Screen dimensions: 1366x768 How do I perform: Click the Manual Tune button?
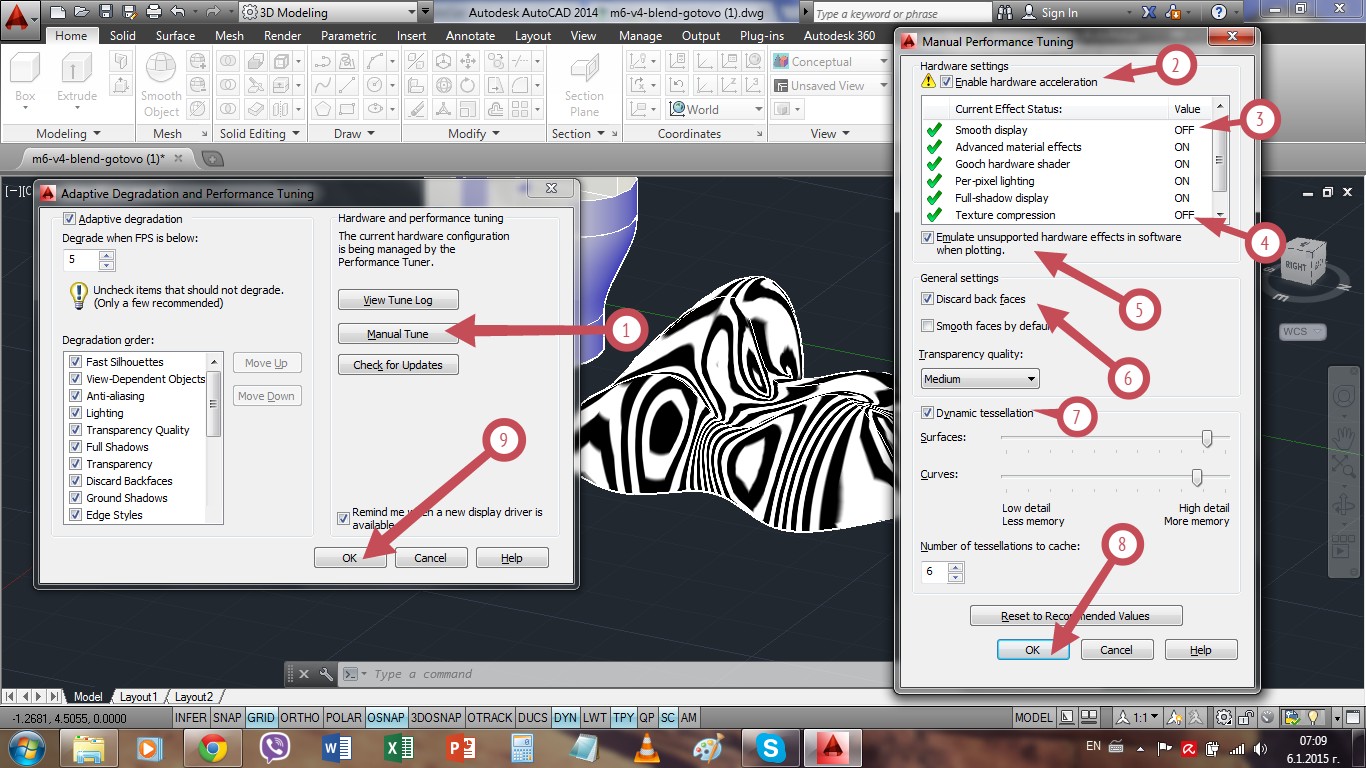click(398, 332)
